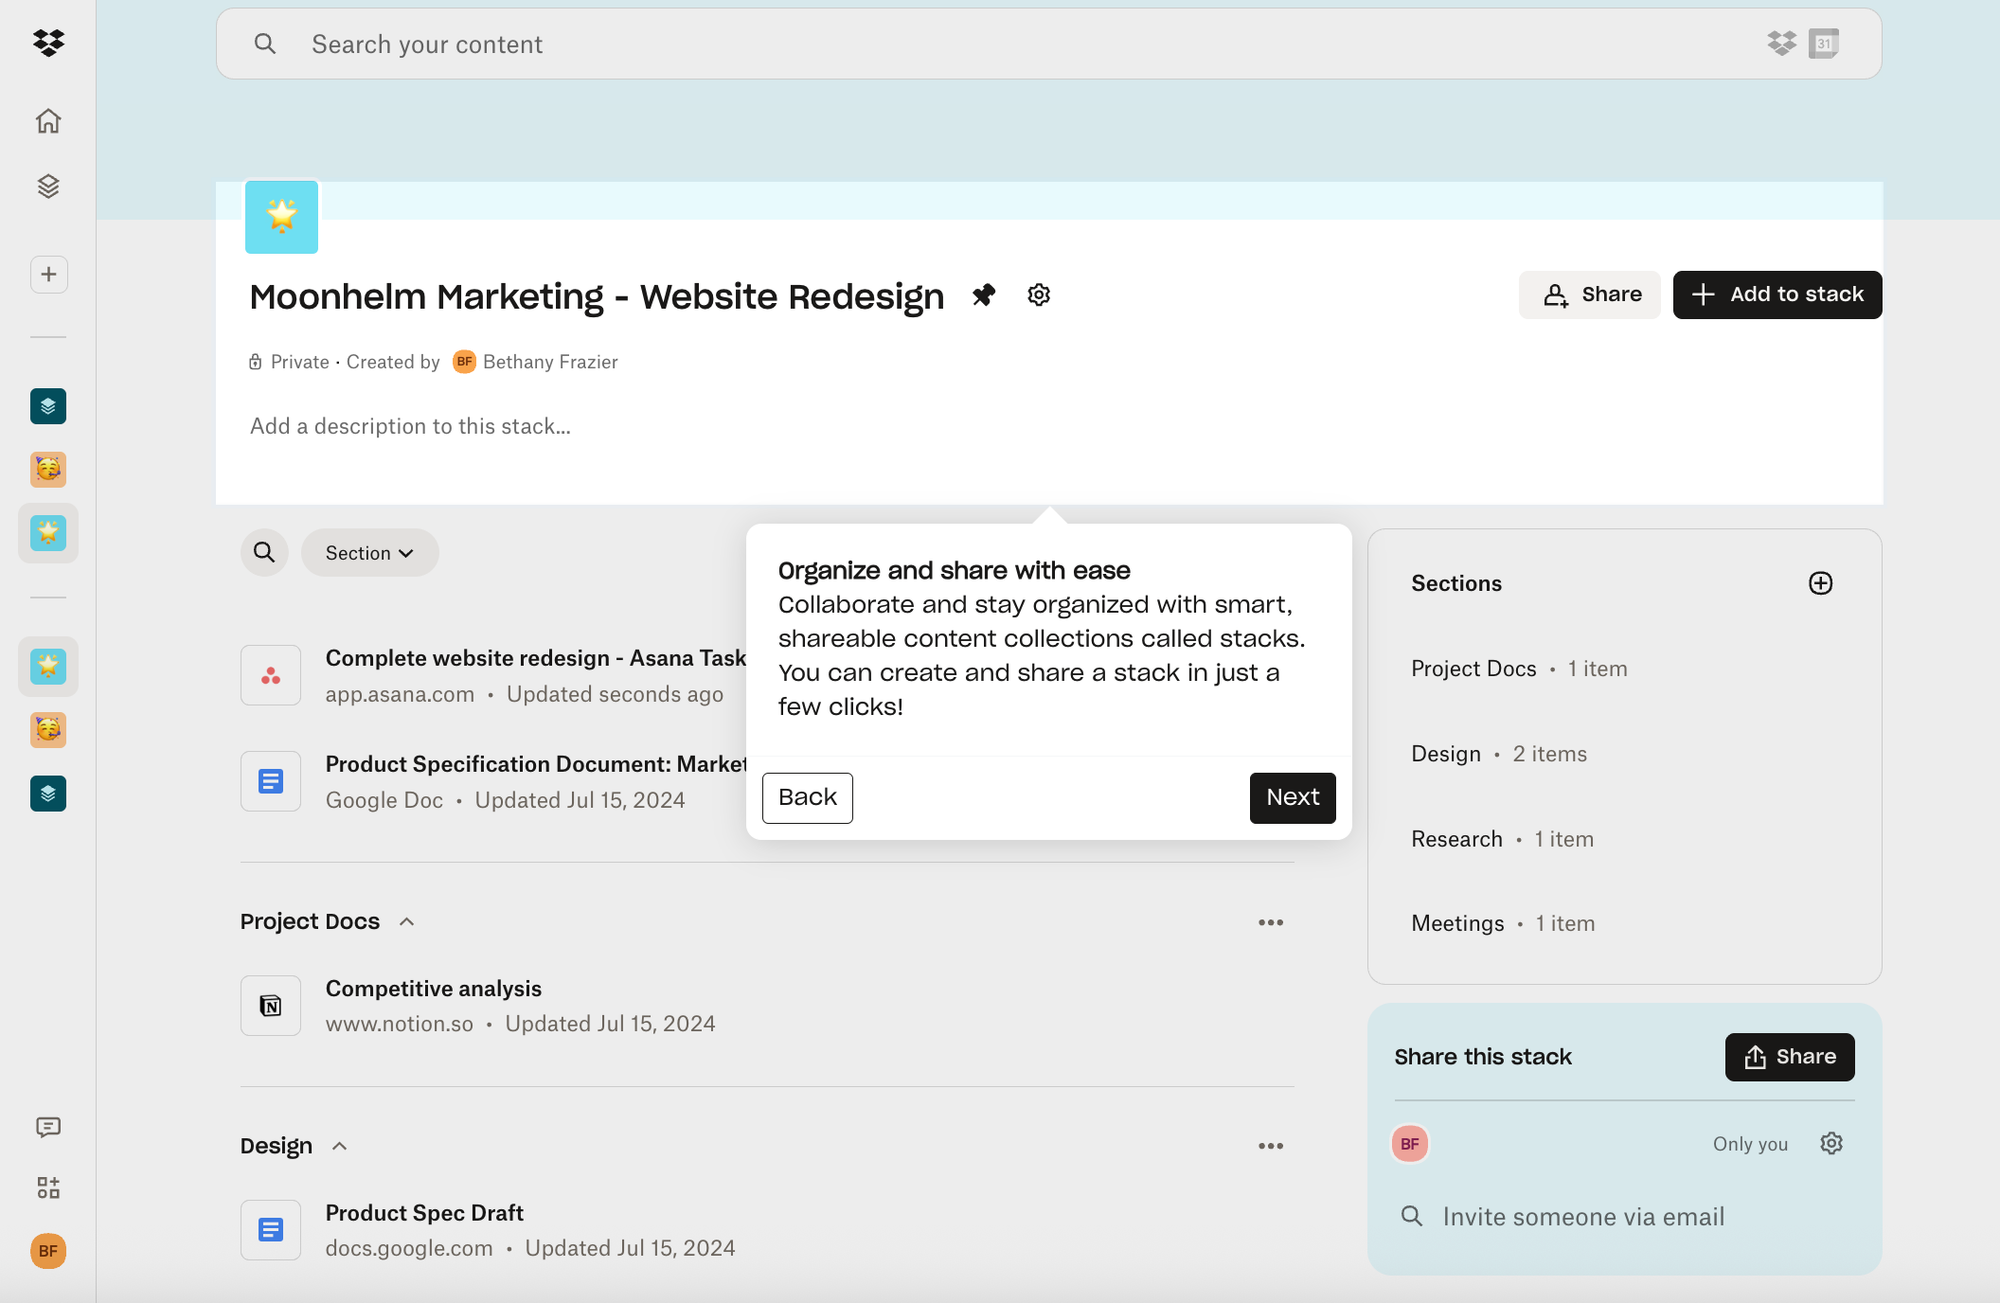Open the feedback chat icon
This screenshot has height=1303, width=2000.
(x=48, y=1128)
